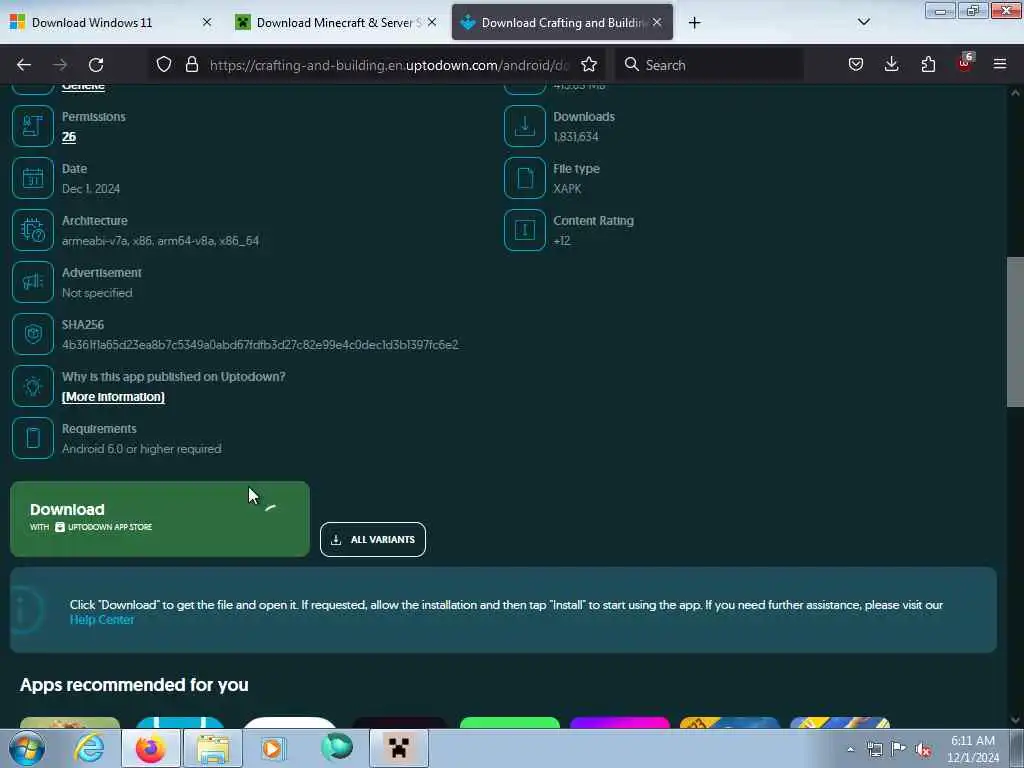This screenshot has width=1024, height=768.
Task: Click the XAPK file type value
Action: pos(567,189)
